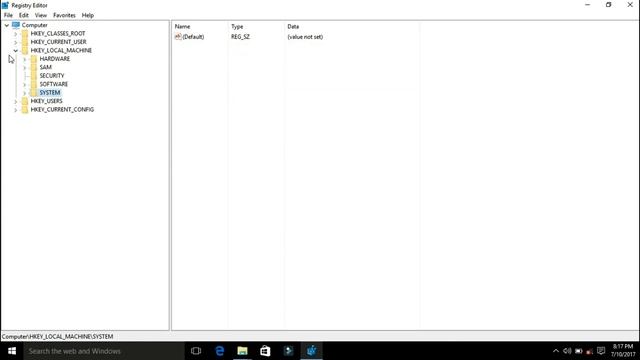Click HKEY_LOCAL_MACHINE folder icon
This screenshot has height=360, width=640.
tap(25, 50)
